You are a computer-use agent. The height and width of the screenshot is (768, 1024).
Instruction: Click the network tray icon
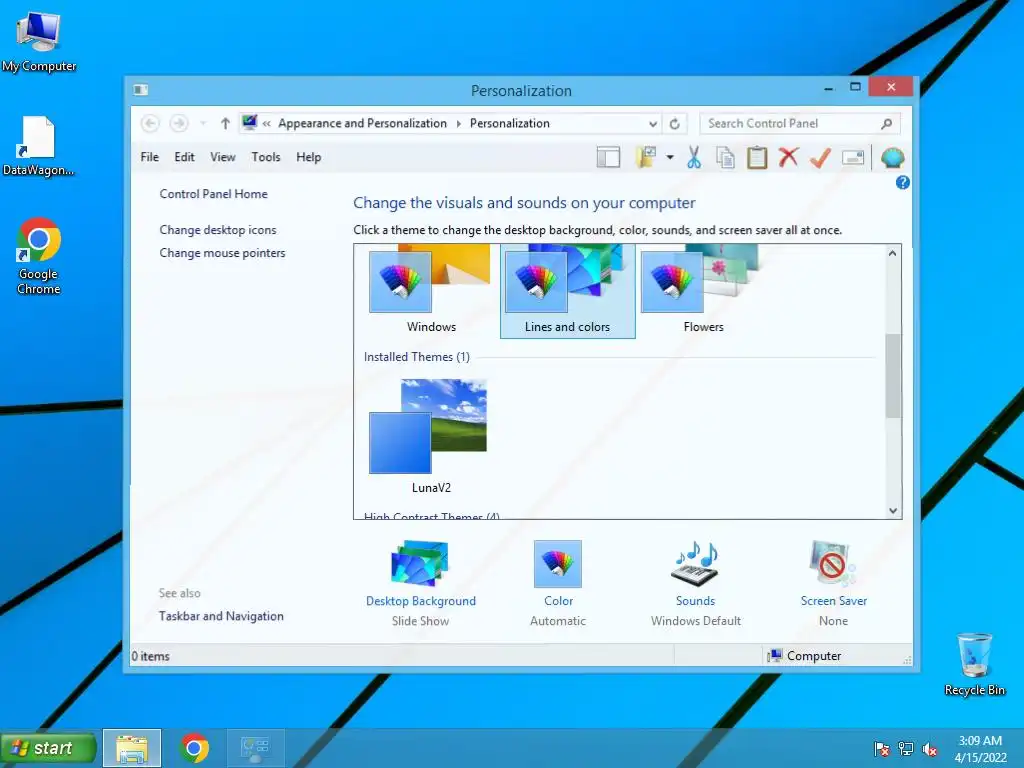tap(906, 749)
